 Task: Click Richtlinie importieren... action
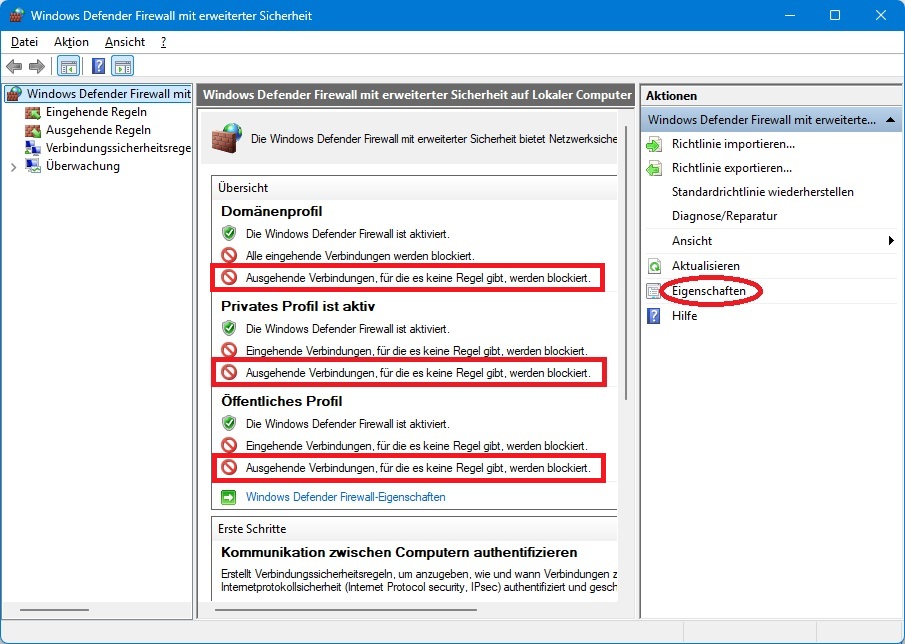pyautogui.click(x=733, y=144)
